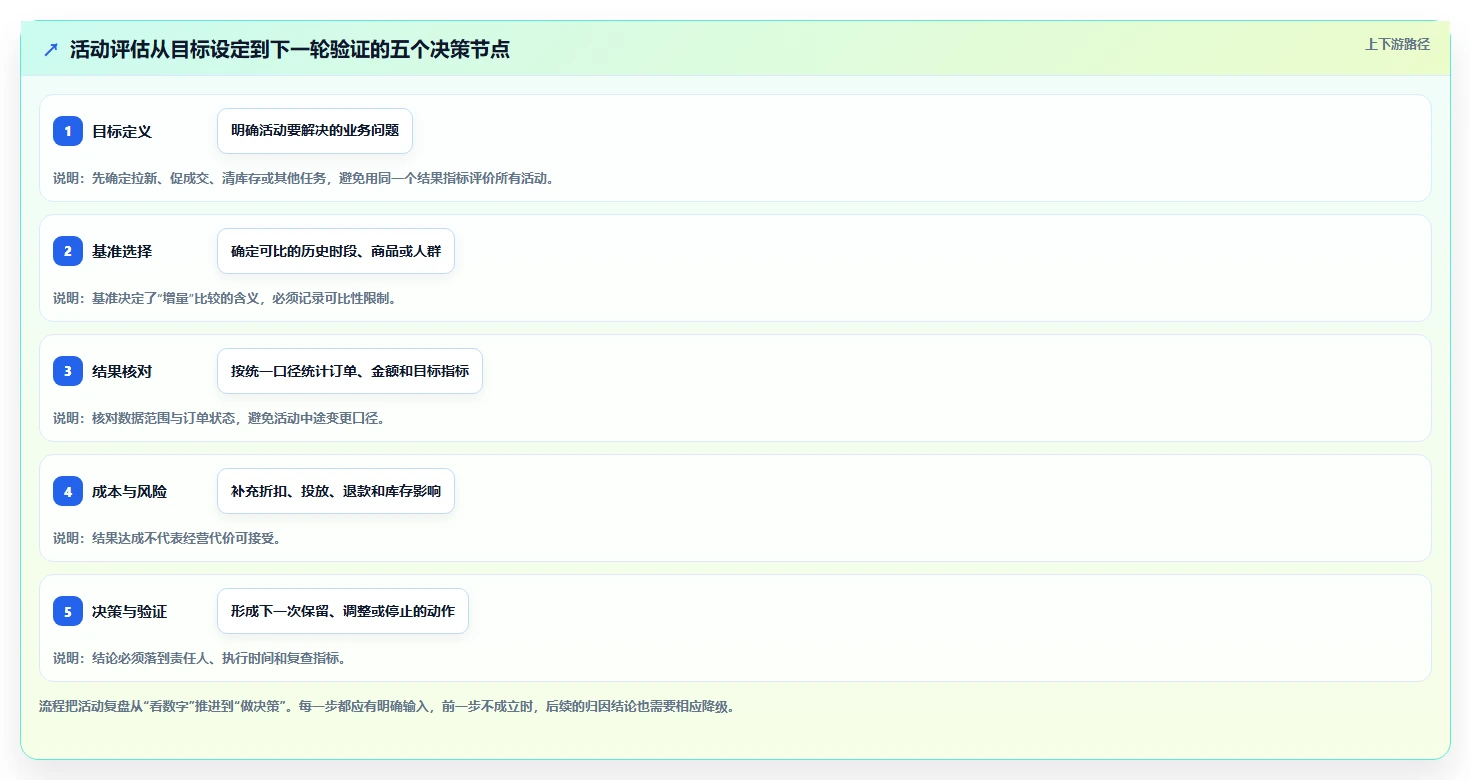
Task: Click the 结果核对 step title
Action: point(122,371)
